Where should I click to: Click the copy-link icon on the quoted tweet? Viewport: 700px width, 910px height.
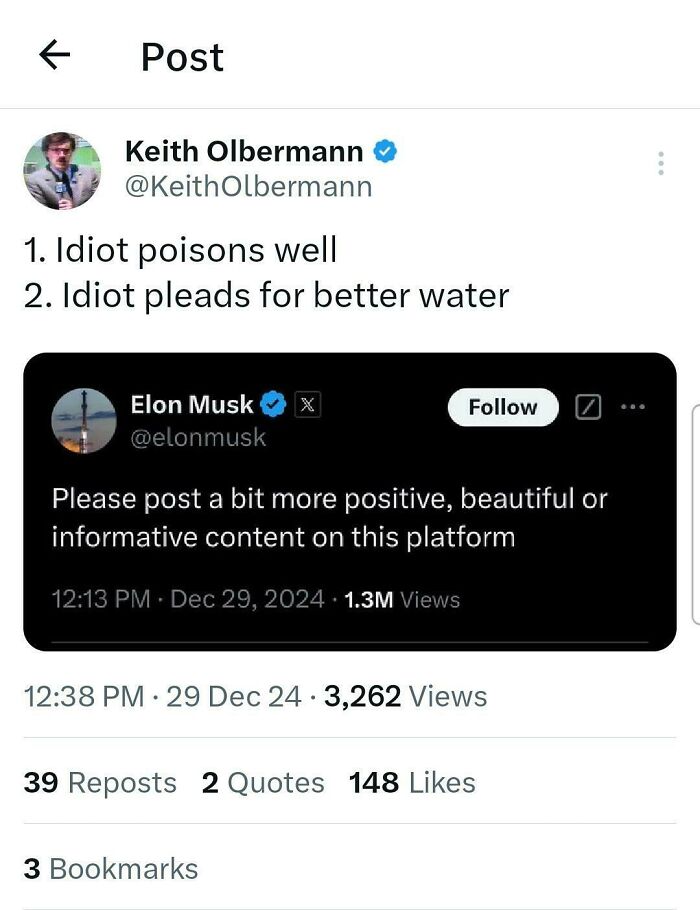[x=590, y=407]
